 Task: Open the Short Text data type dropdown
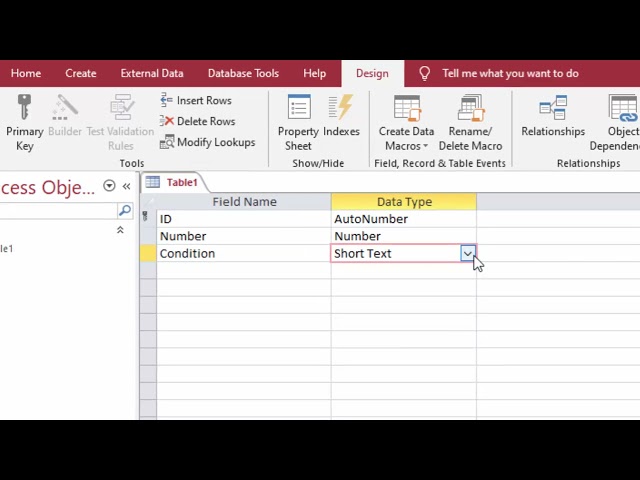(468, 253)
